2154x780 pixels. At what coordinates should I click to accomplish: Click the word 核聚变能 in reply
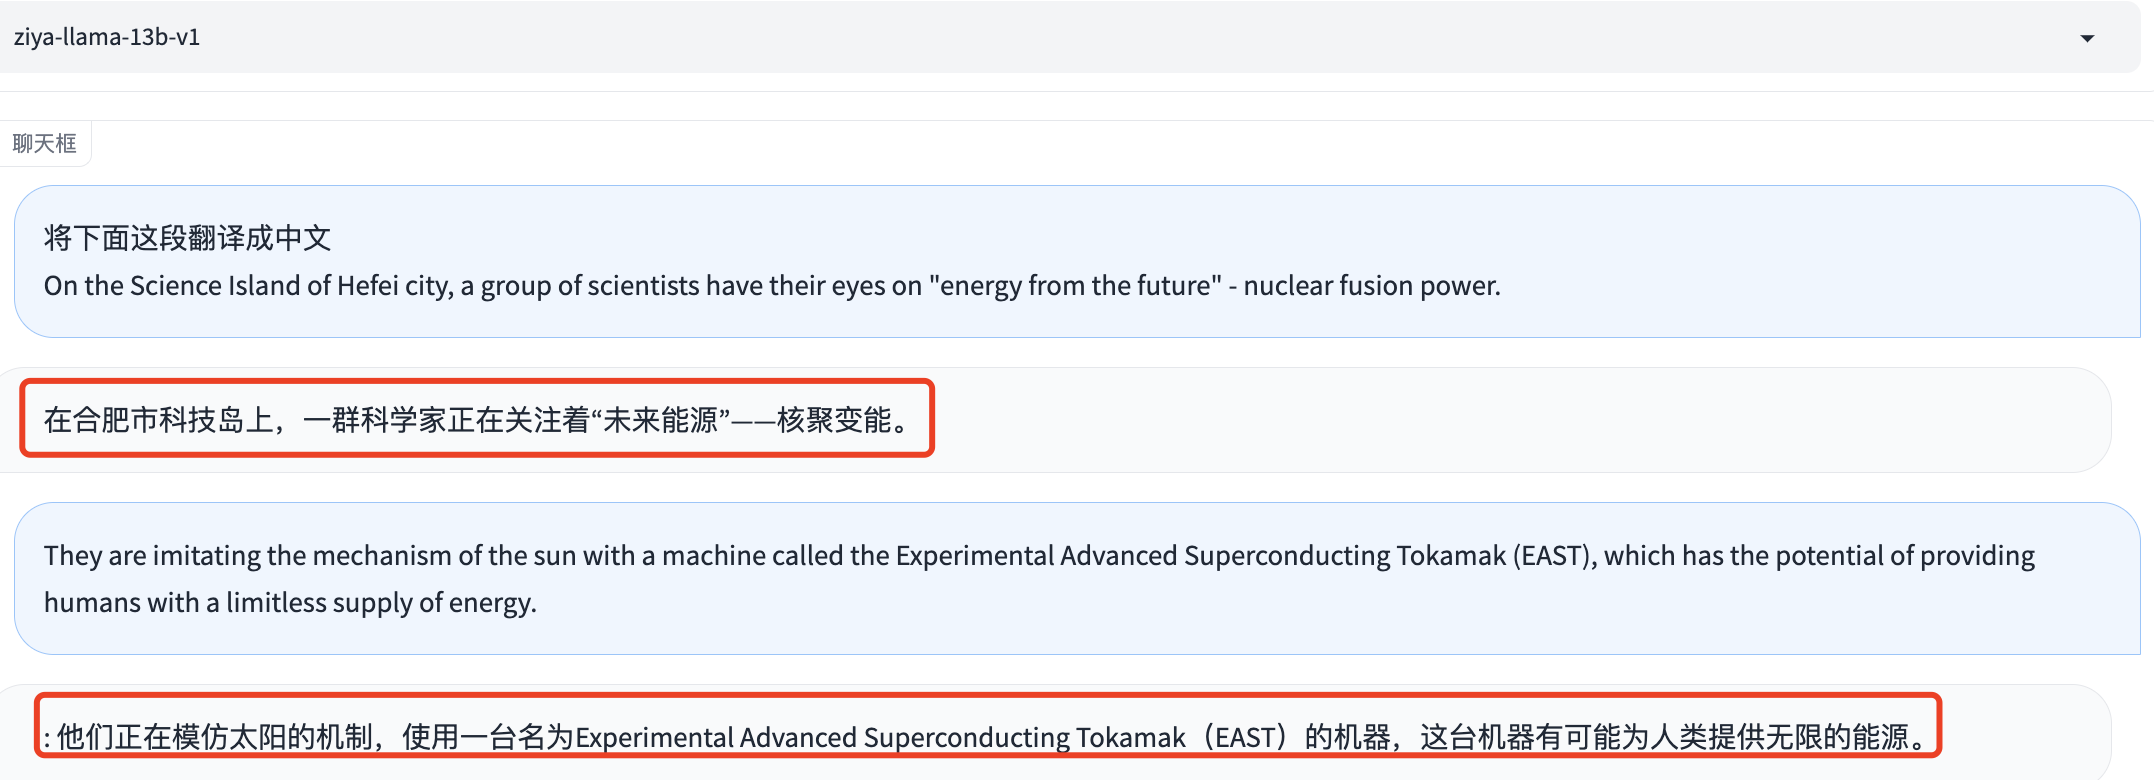click(x=834, y=420)
